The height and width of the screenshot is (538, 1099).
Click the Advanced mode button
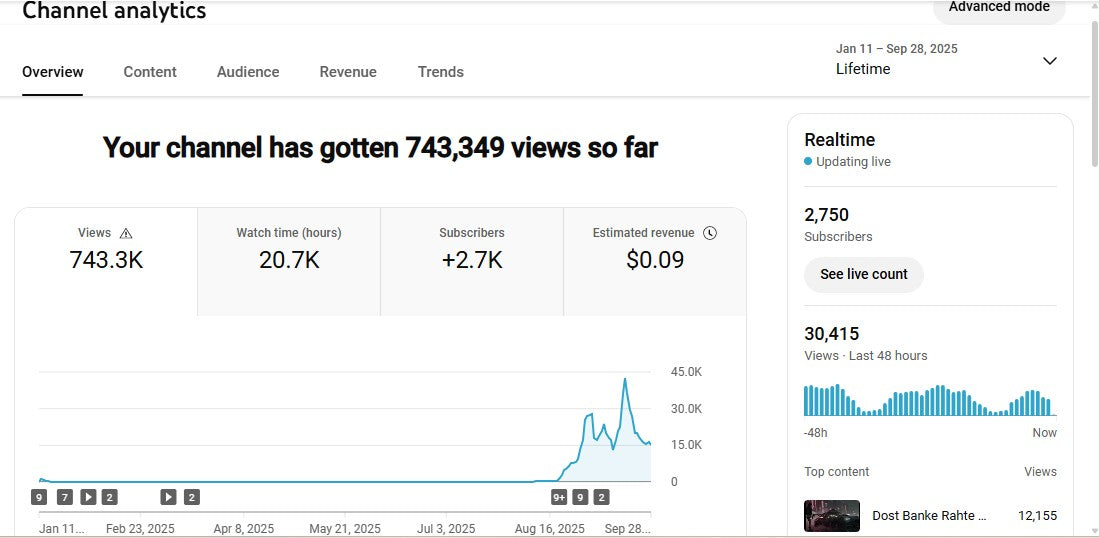coord(998,8)
